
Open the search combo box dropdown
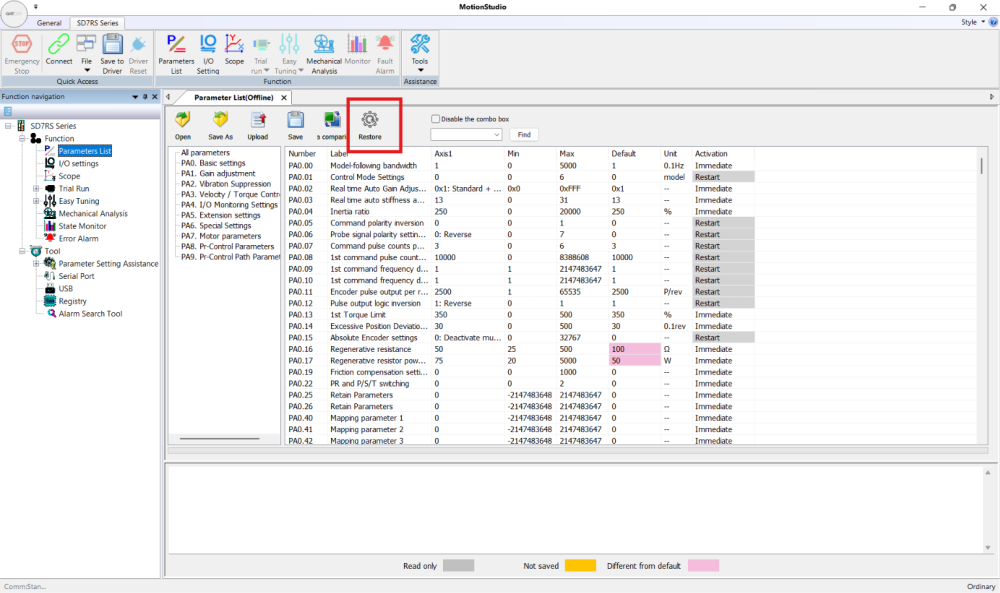[496, 135]
